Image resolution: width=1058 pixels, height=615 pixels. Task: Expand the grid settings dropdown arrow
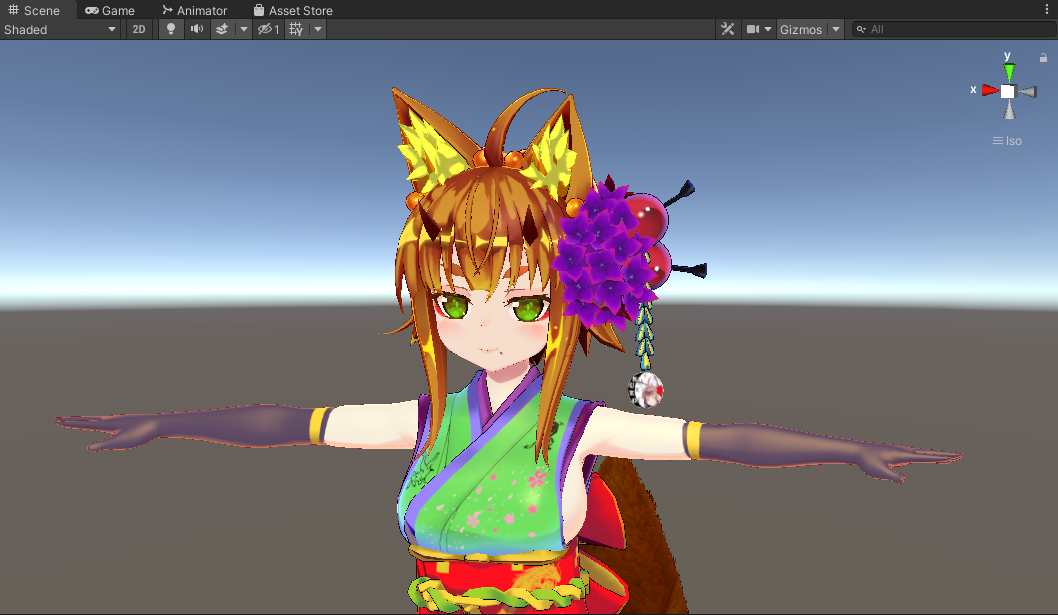click(318, 29)
